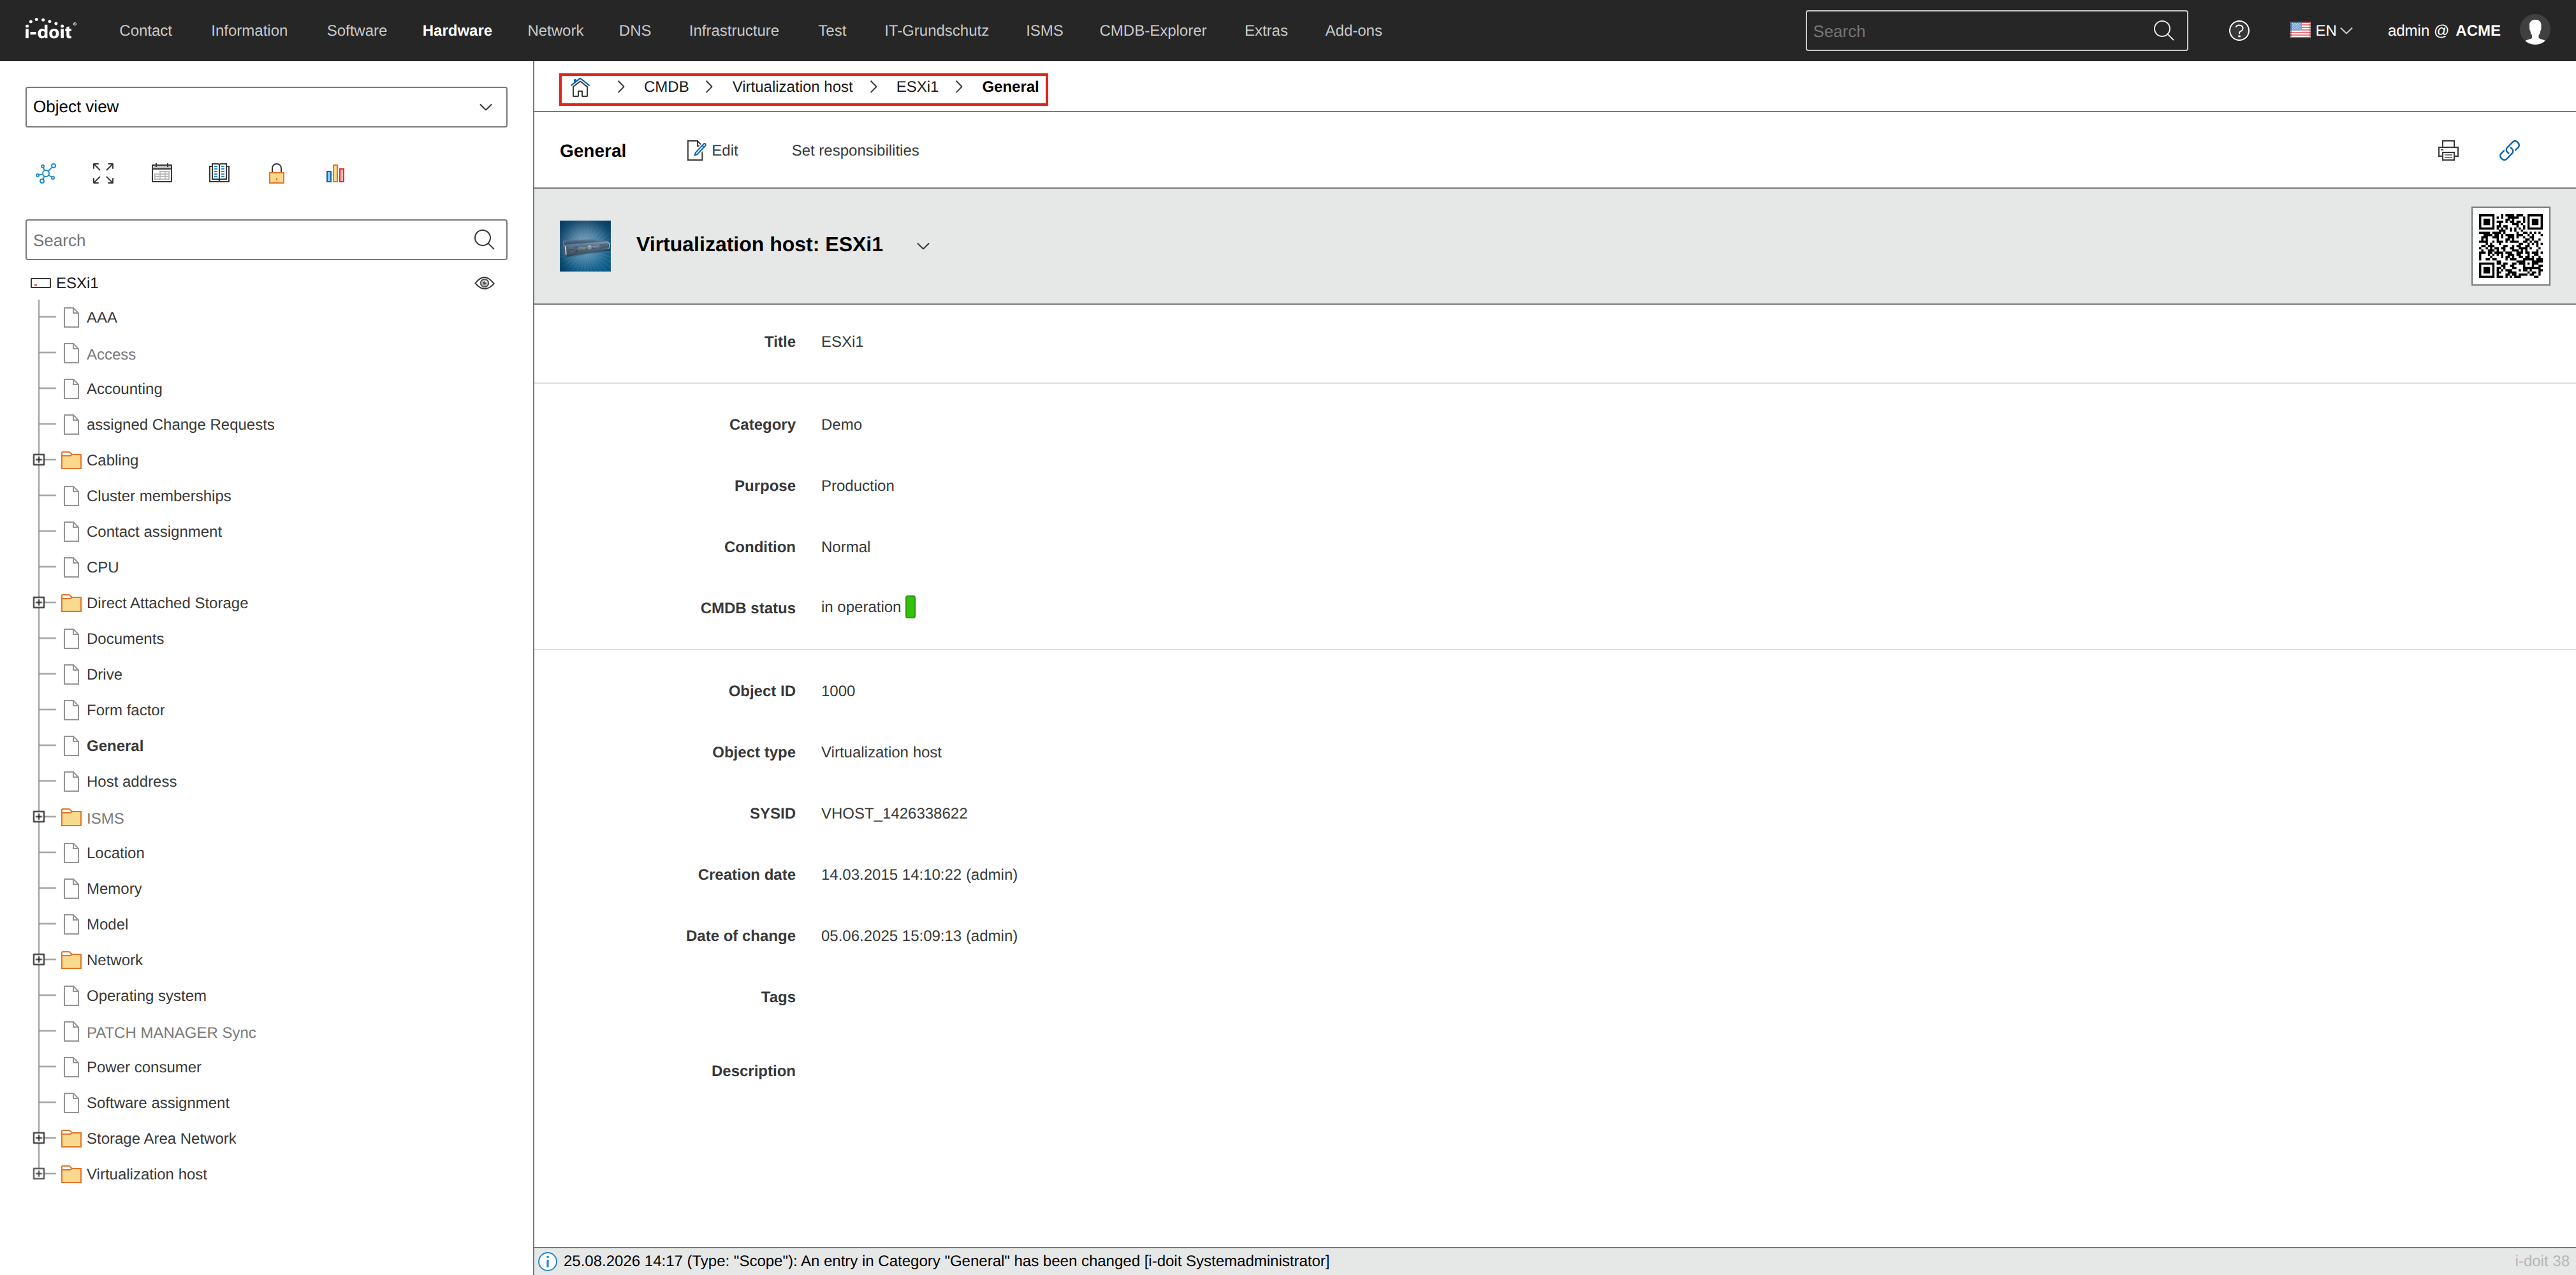Open the Information menu
Viewport: 2576px width, 1275px height.
tap(249, 31)
